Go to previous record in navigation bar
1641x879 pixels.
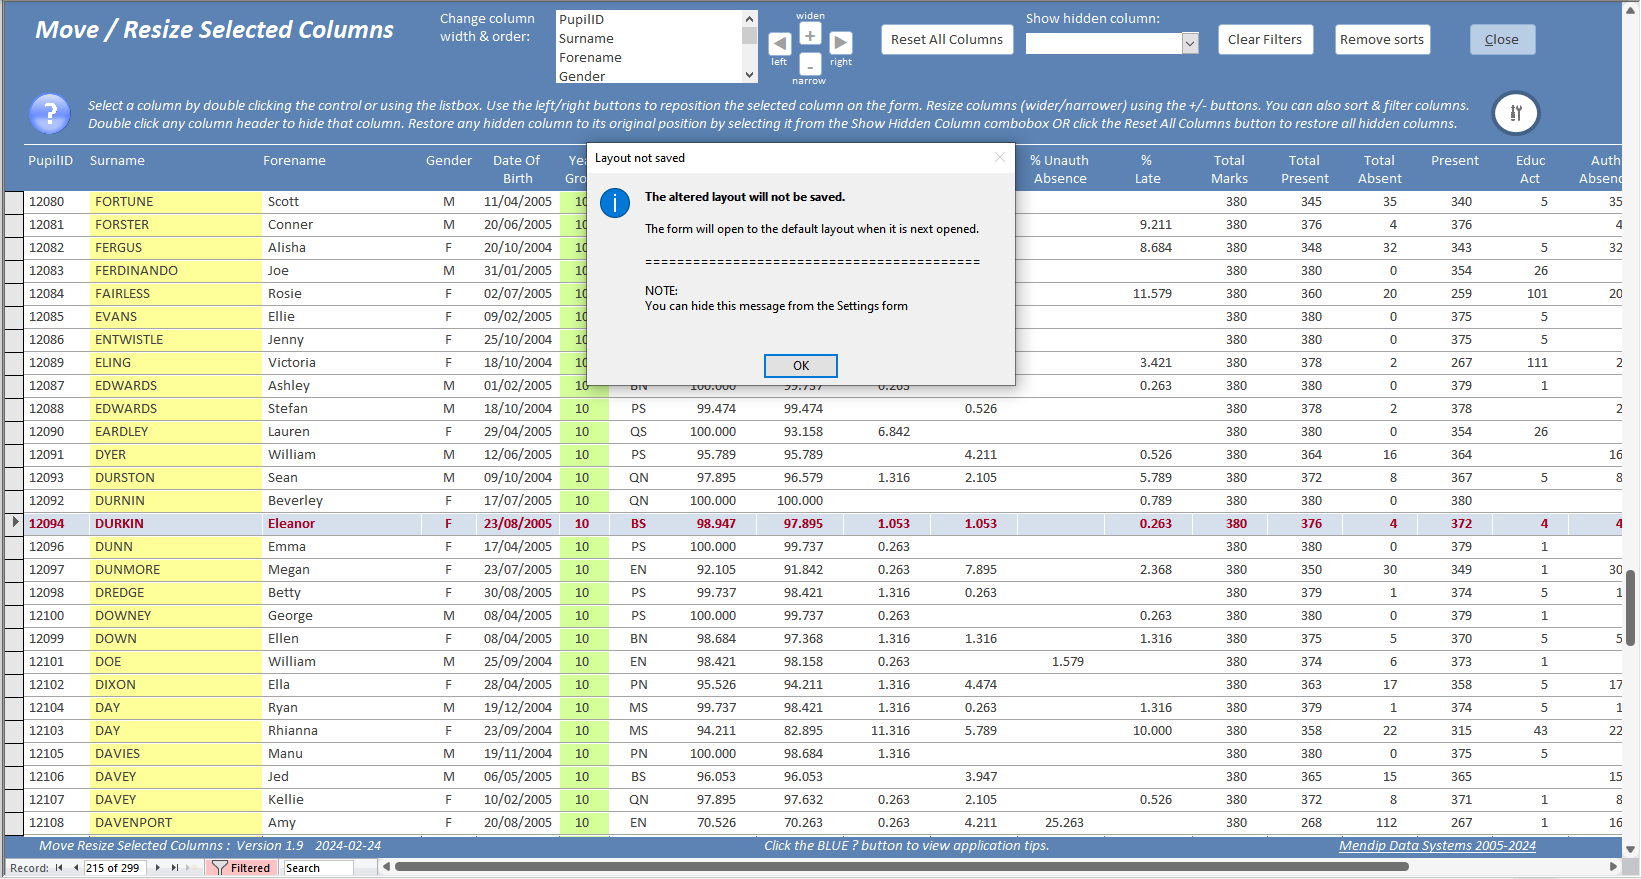(76, 868)
